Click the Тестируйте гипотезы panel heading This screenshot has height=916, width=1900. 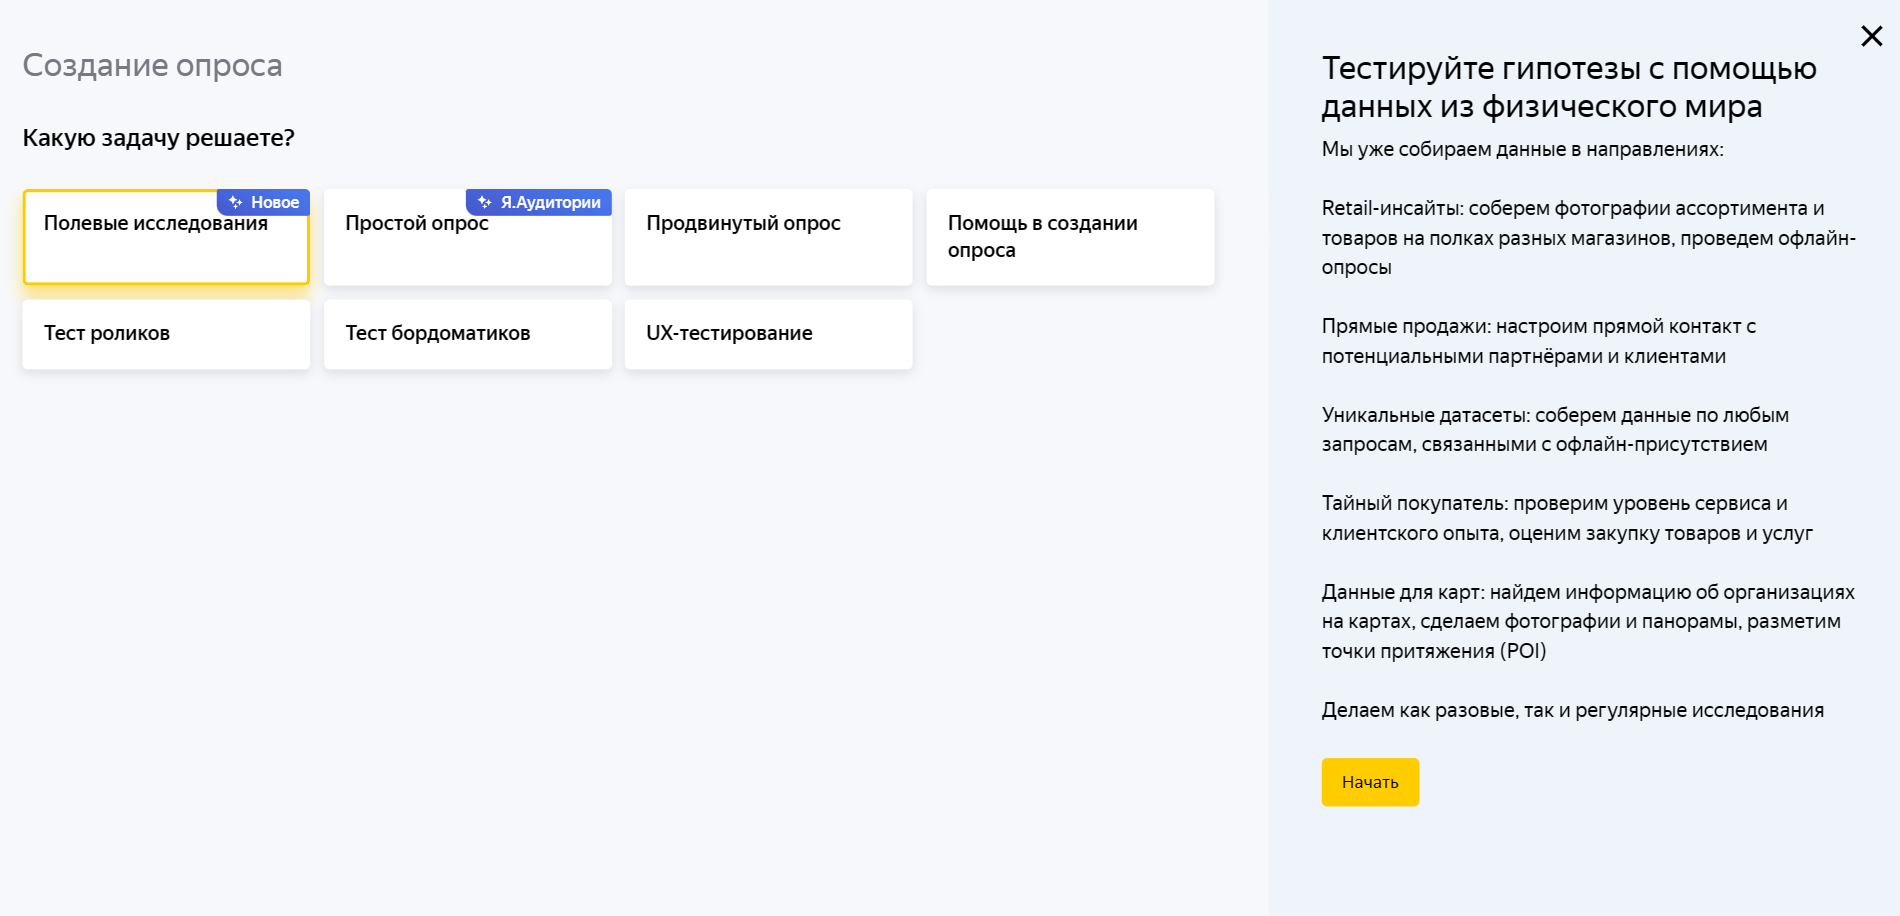(1569, 87)
